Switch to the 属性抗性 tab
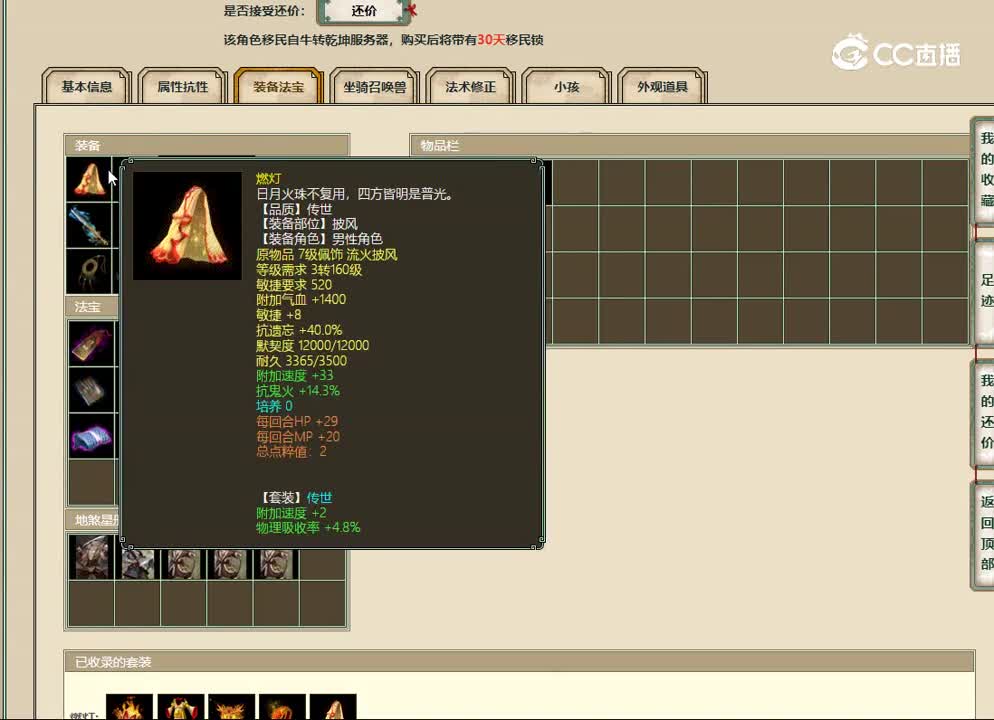 (183, 86)
